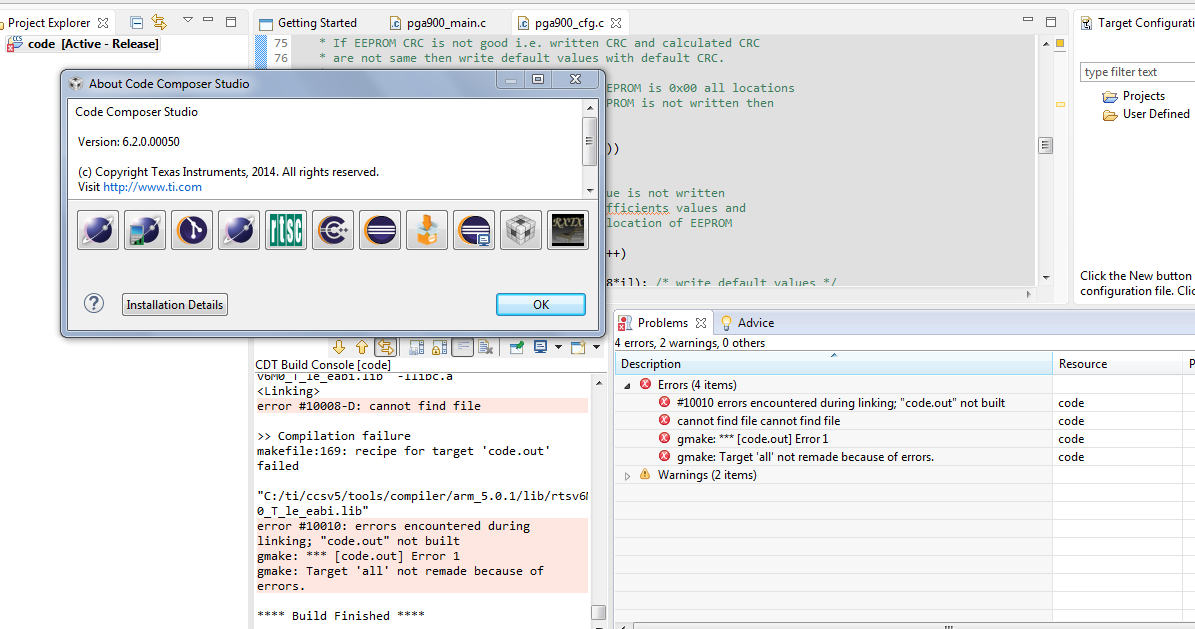Image resolution: width=1195 pixels, height=629 pixels.
Task: Click the type filter text field
Action: pyautogui.click(x=1137, y=72)
